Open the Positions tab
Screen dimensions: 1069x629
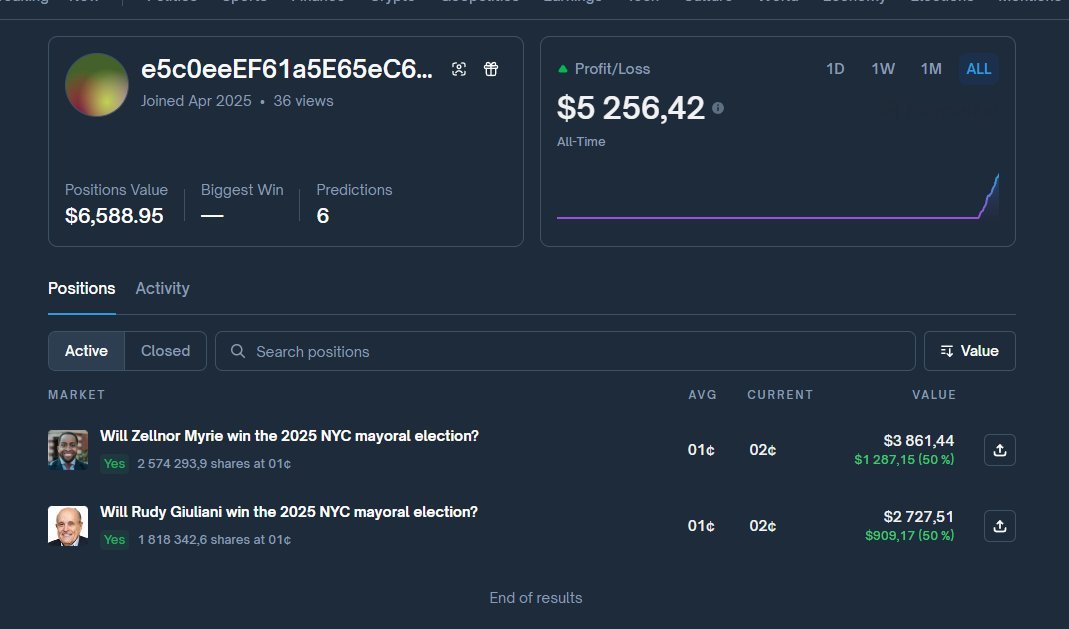[81, 288]
